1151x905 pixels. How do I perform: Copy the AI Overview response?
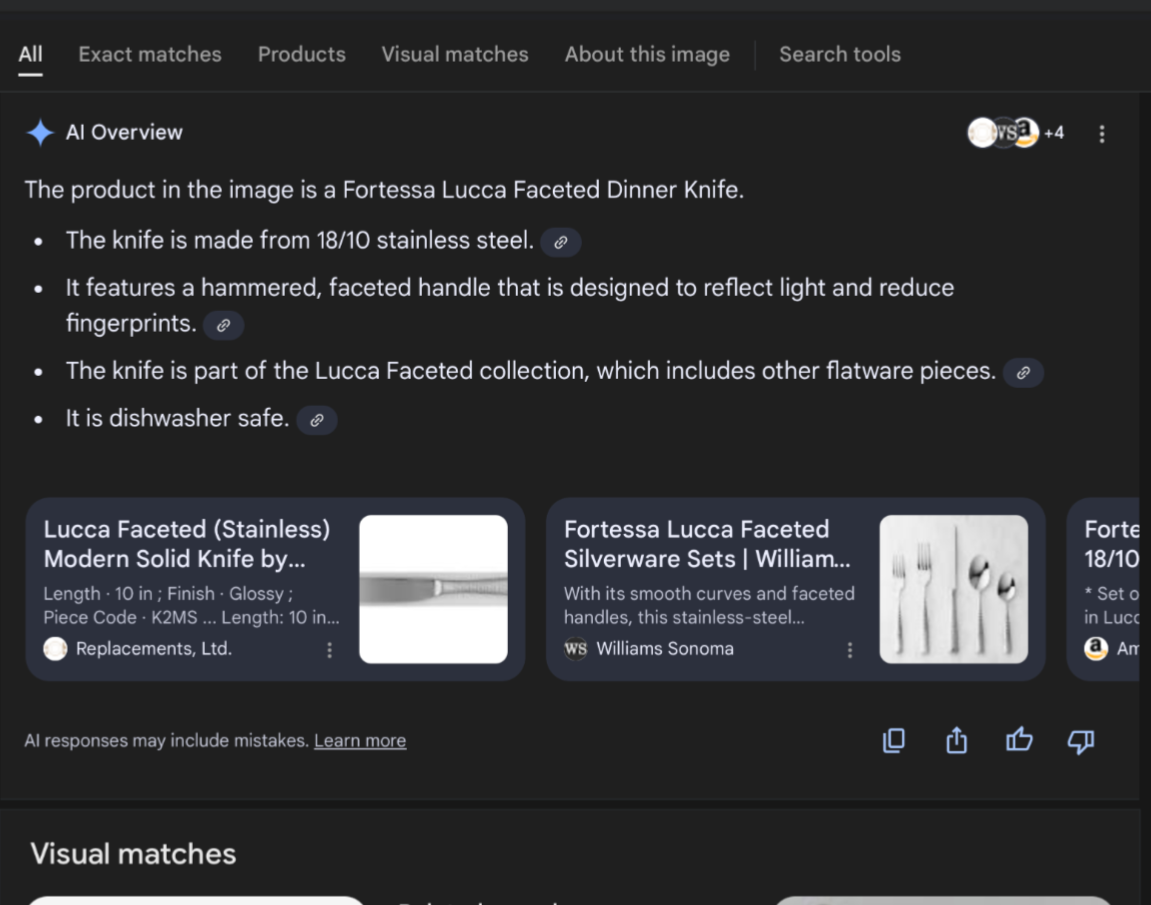(894, 740)
